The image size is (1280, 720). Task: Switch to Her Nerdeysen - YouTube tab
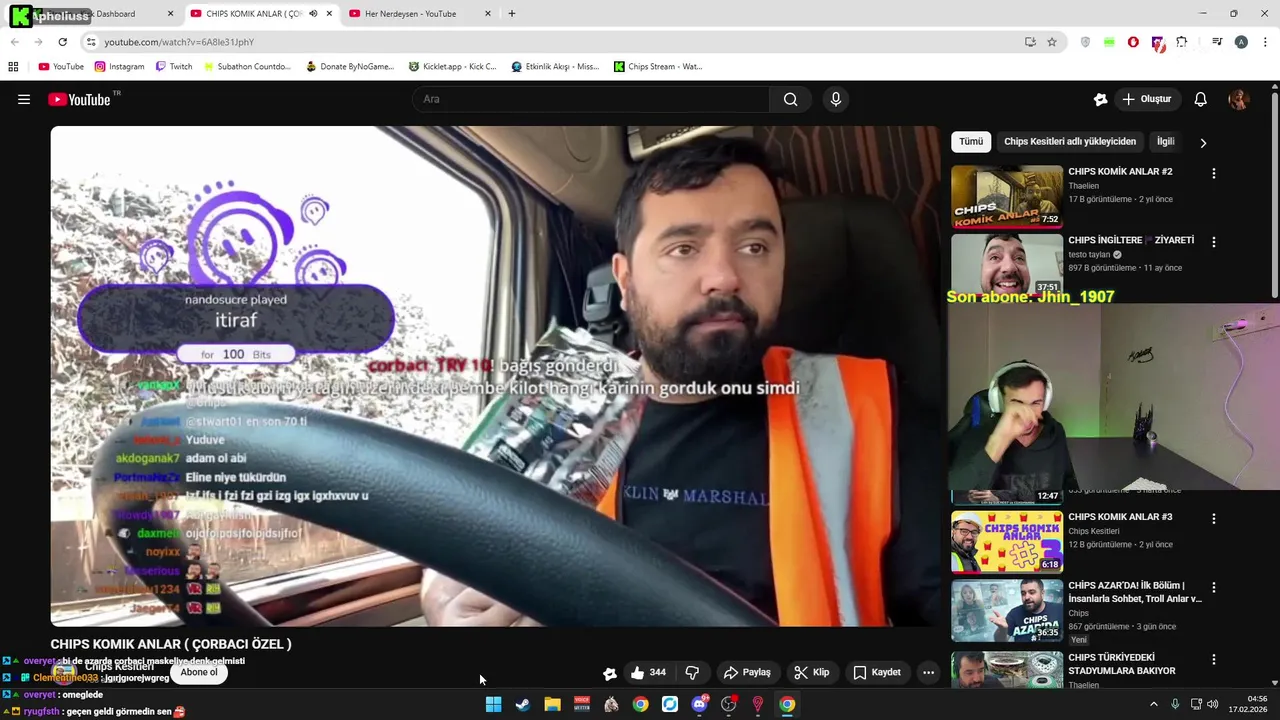point(420,14)
